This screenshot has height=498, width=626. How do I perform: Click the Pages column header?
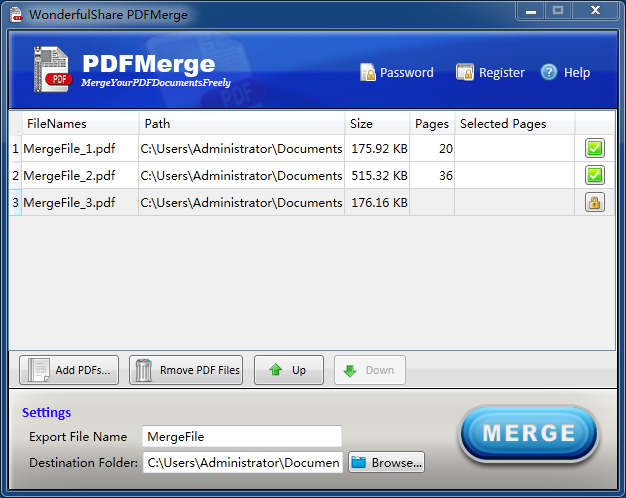431,124
